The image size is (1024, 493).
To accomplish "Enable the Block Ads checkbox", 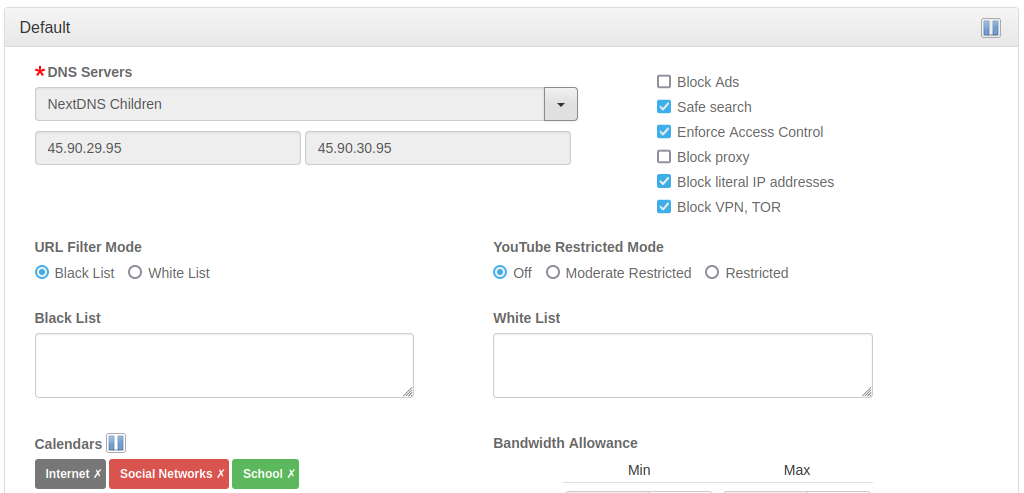I will [x=664, y=82].
